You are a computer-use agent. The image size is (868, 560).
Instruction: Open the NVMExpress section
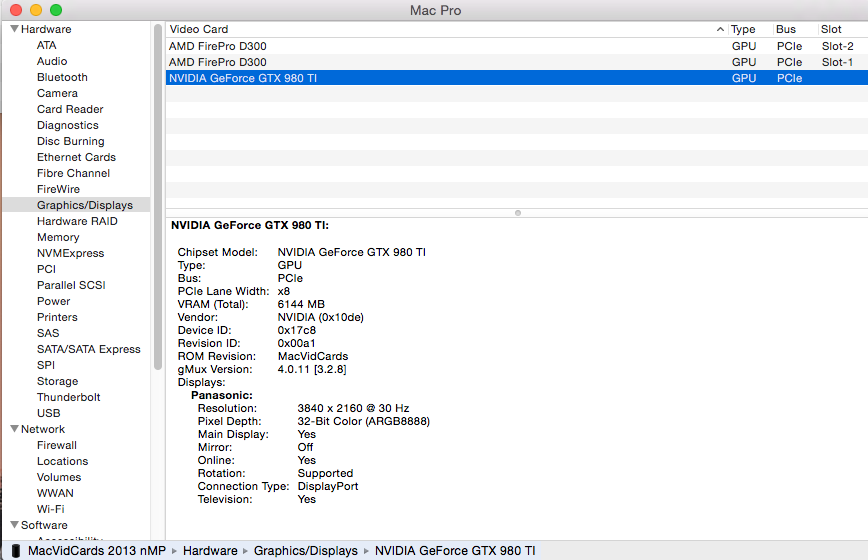70,253
